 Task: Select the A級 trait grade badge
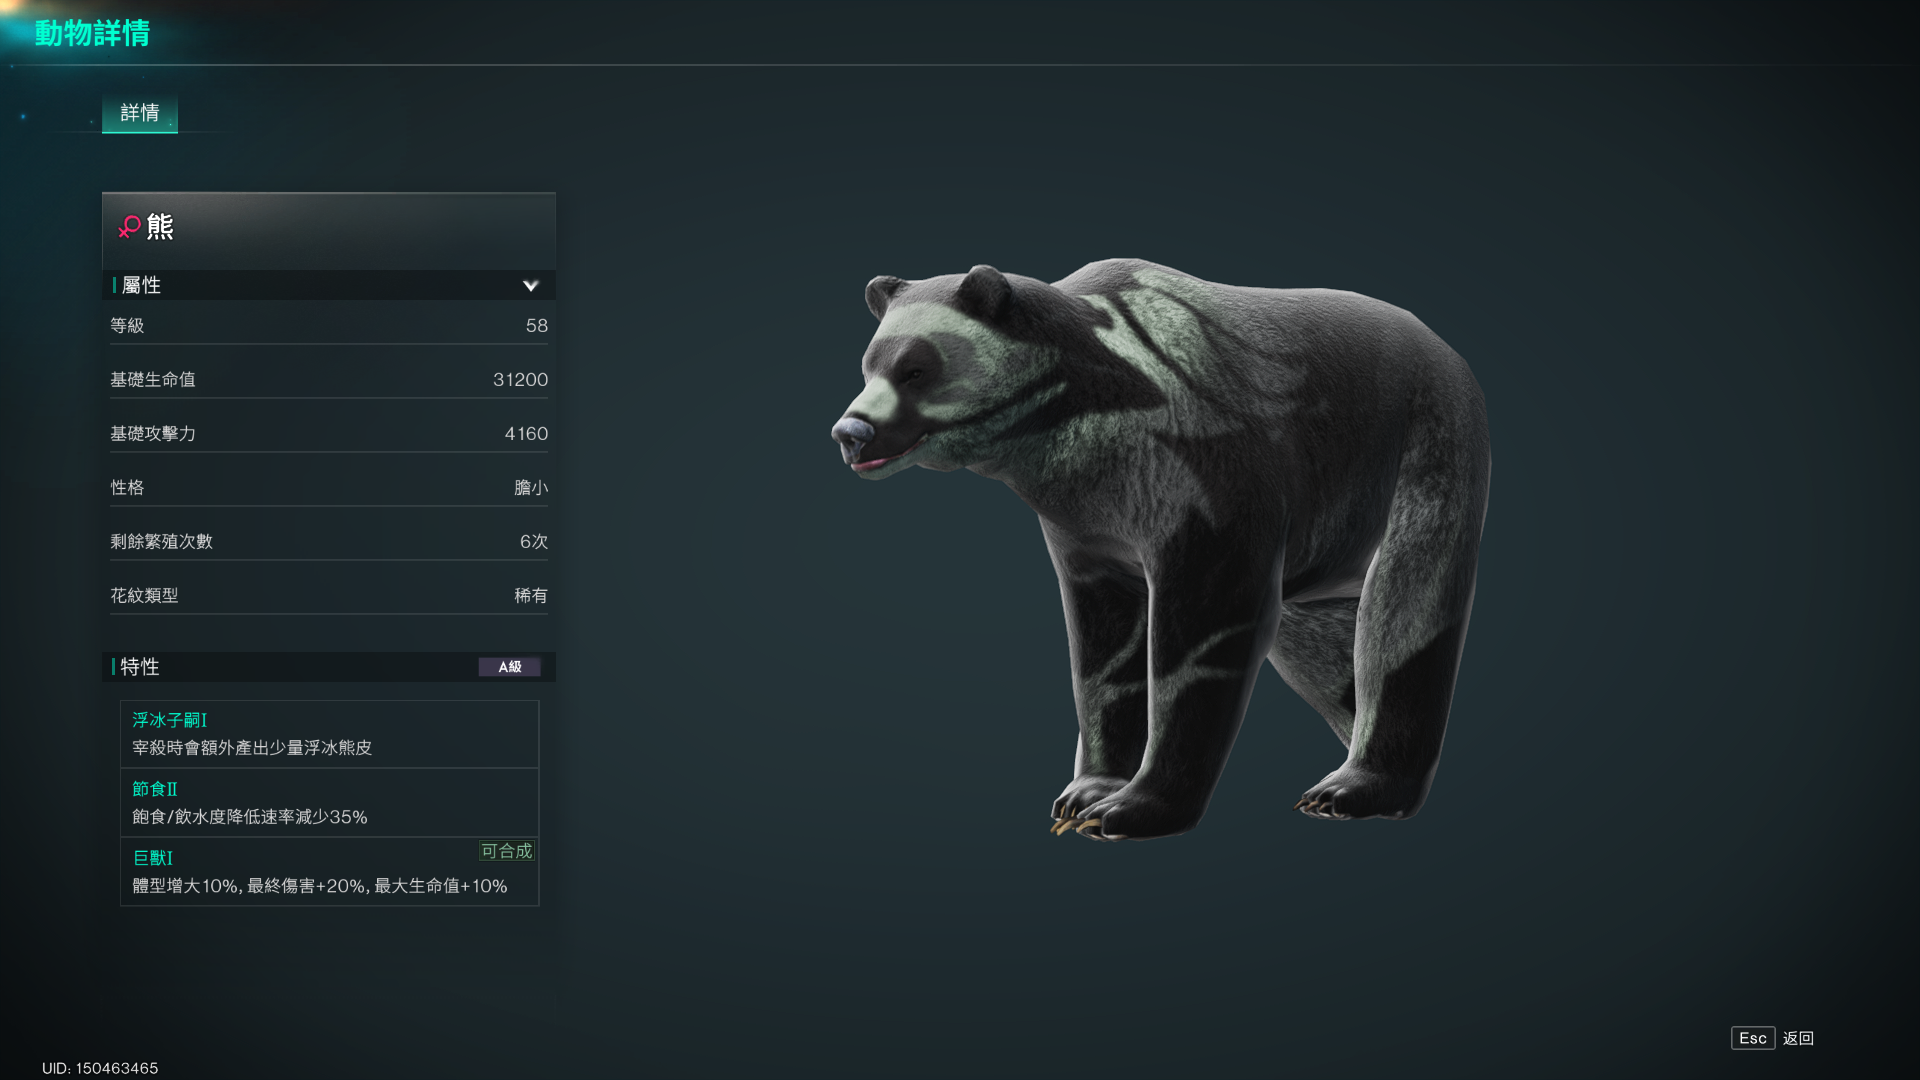[x=510, y=667]
